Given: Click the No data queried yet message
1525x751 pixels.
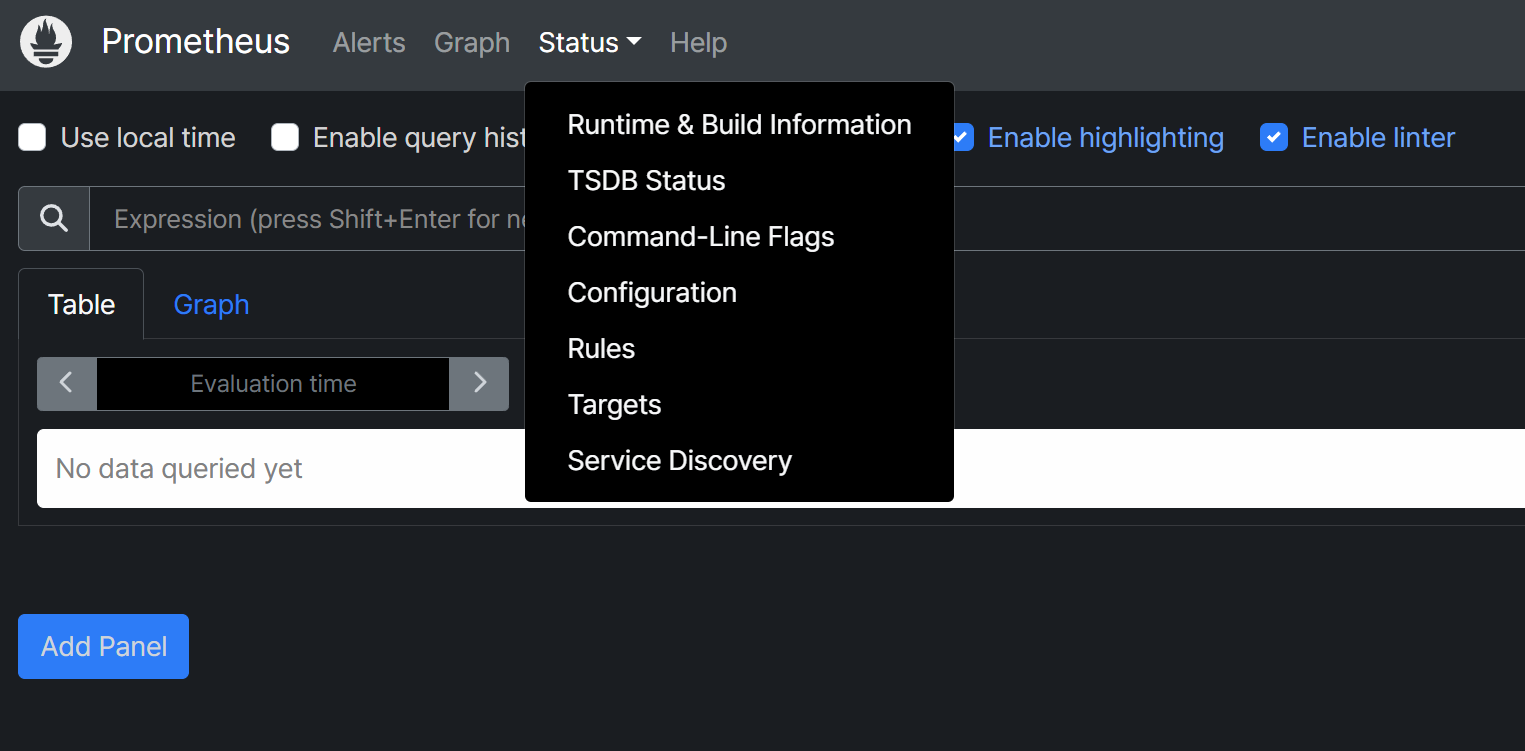Looking at the screenshot, I should click(x=179, y=468).
